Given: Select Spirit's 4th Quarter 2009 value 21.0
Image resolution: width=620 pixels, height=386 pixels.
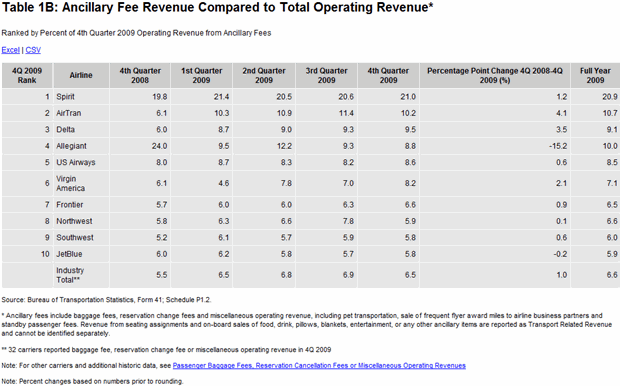Looking at the screenshot, I should click(408, 97).
